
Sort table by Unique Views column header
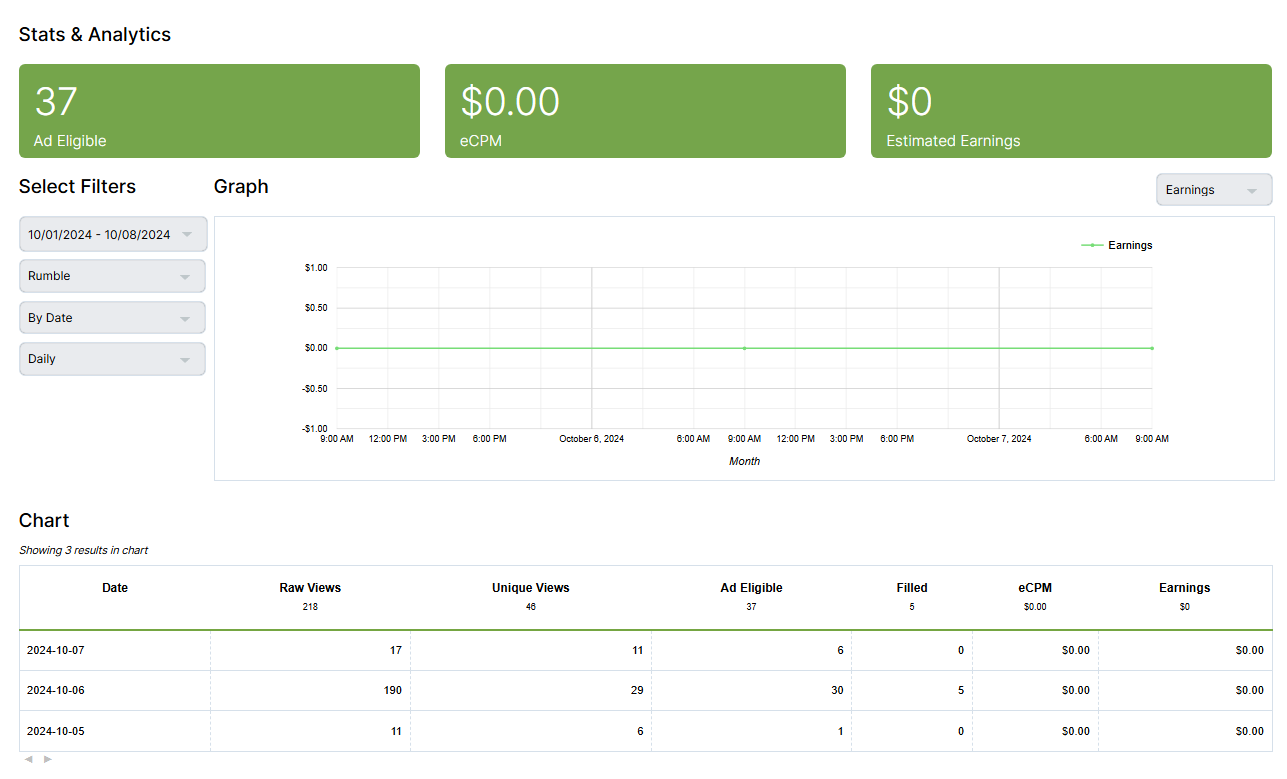click(530, 588)
